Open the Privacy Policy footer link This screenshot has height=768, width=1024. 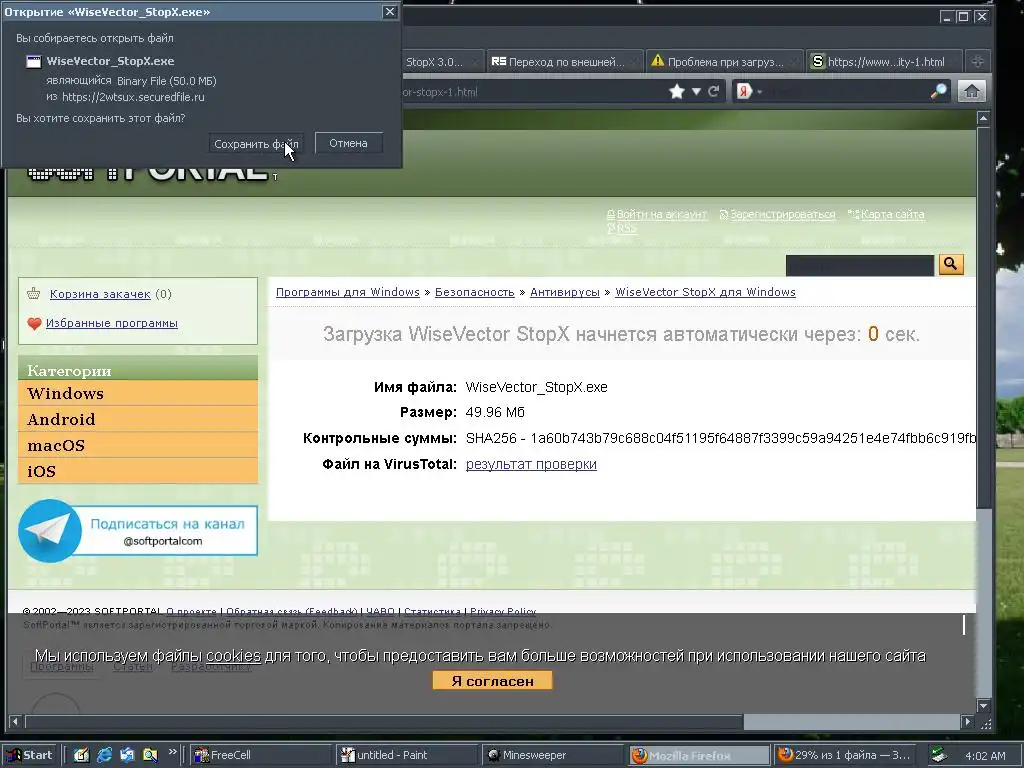pyautogui.click(x=503, y=612)
